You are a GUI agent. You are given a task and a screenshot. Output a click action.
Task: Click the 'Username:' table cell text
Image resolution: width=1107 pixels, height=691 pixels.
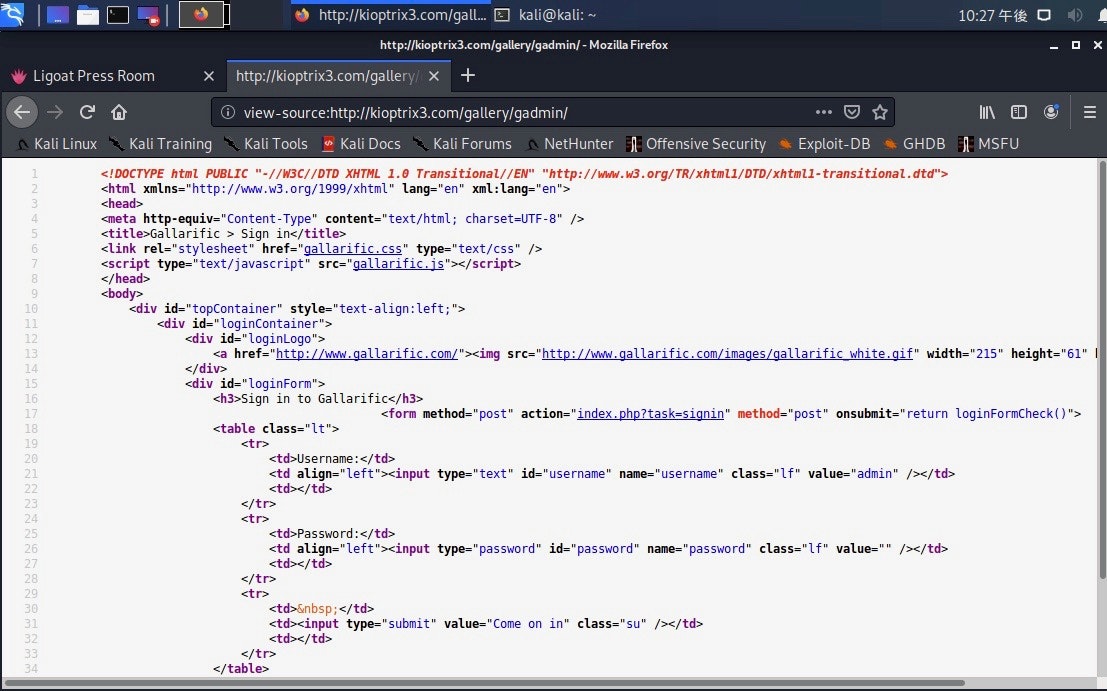(x=328, y=459)
